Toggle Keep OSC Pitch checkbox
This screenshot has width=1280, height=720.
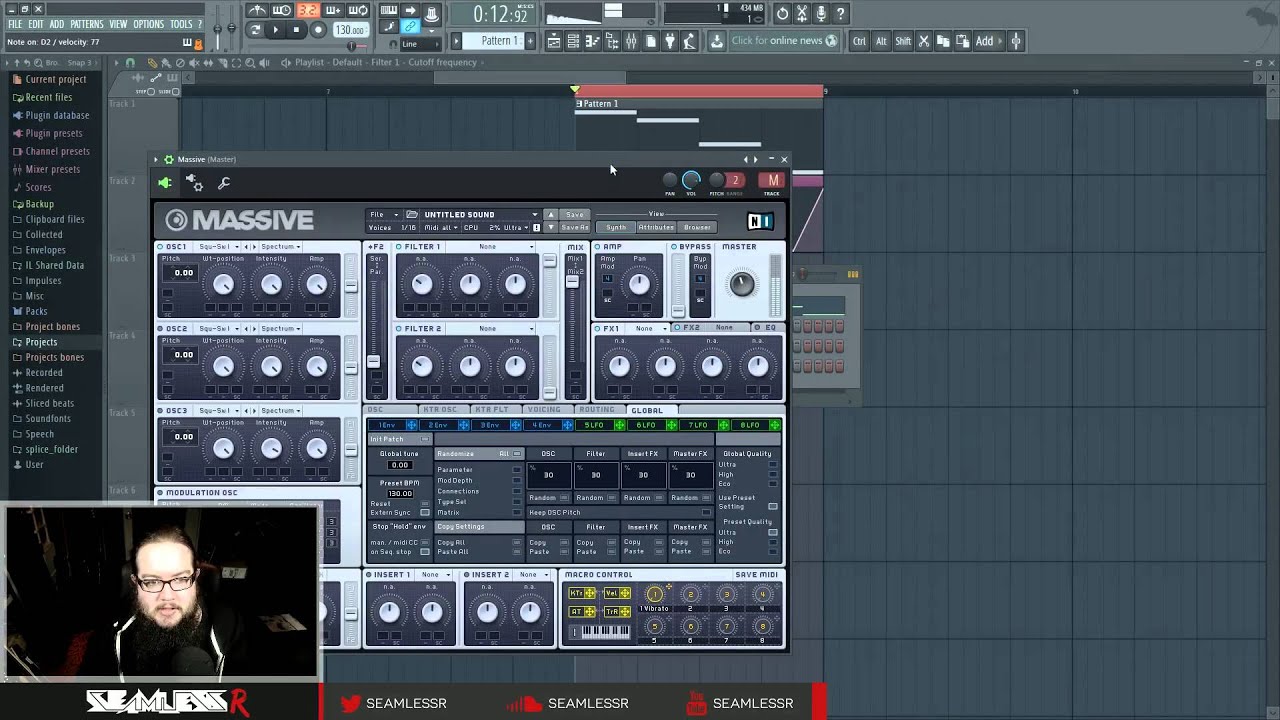(706, 512)
